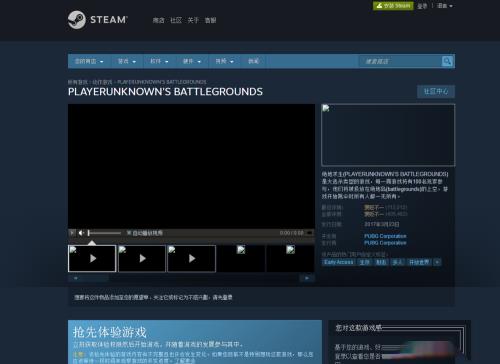Click the magnifier search icon
Viewport: 500px width, 364px height.
click(447, 61)
